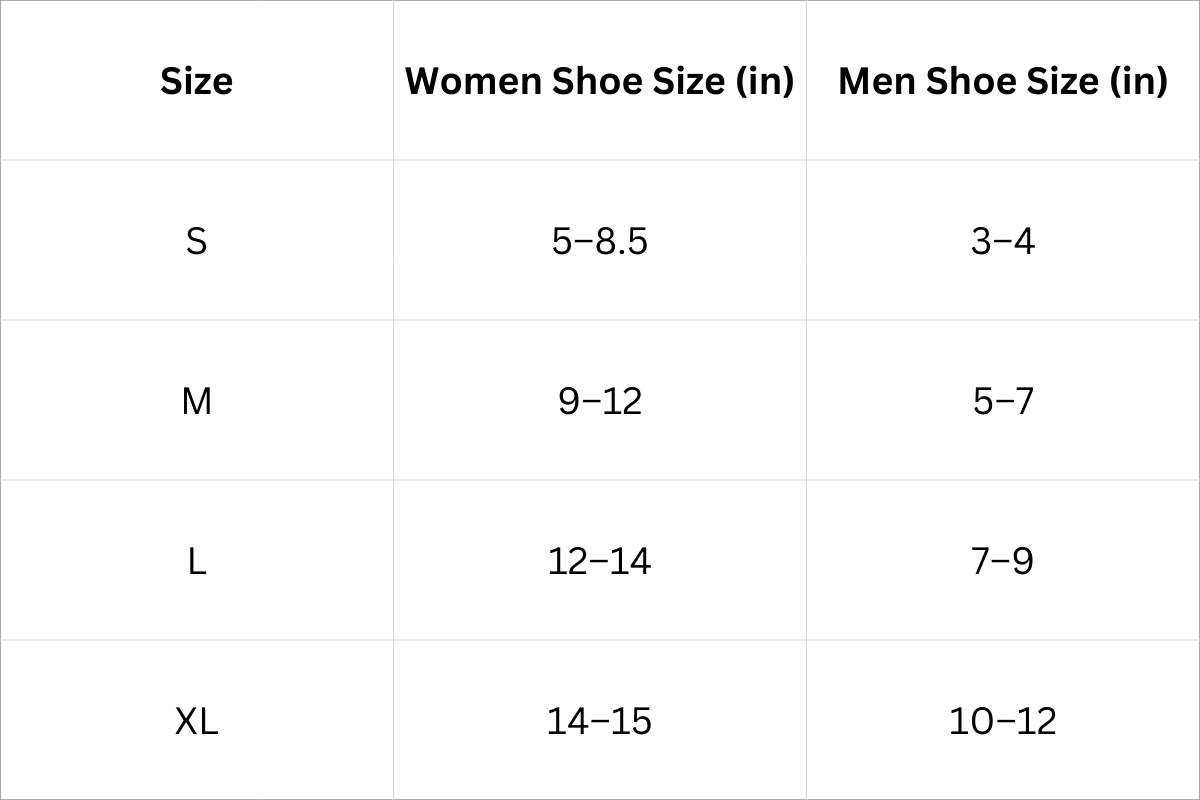Click "(in)" in the men's header
The width and height of the screenshot is (1200, 800).
pos(1138,81)
